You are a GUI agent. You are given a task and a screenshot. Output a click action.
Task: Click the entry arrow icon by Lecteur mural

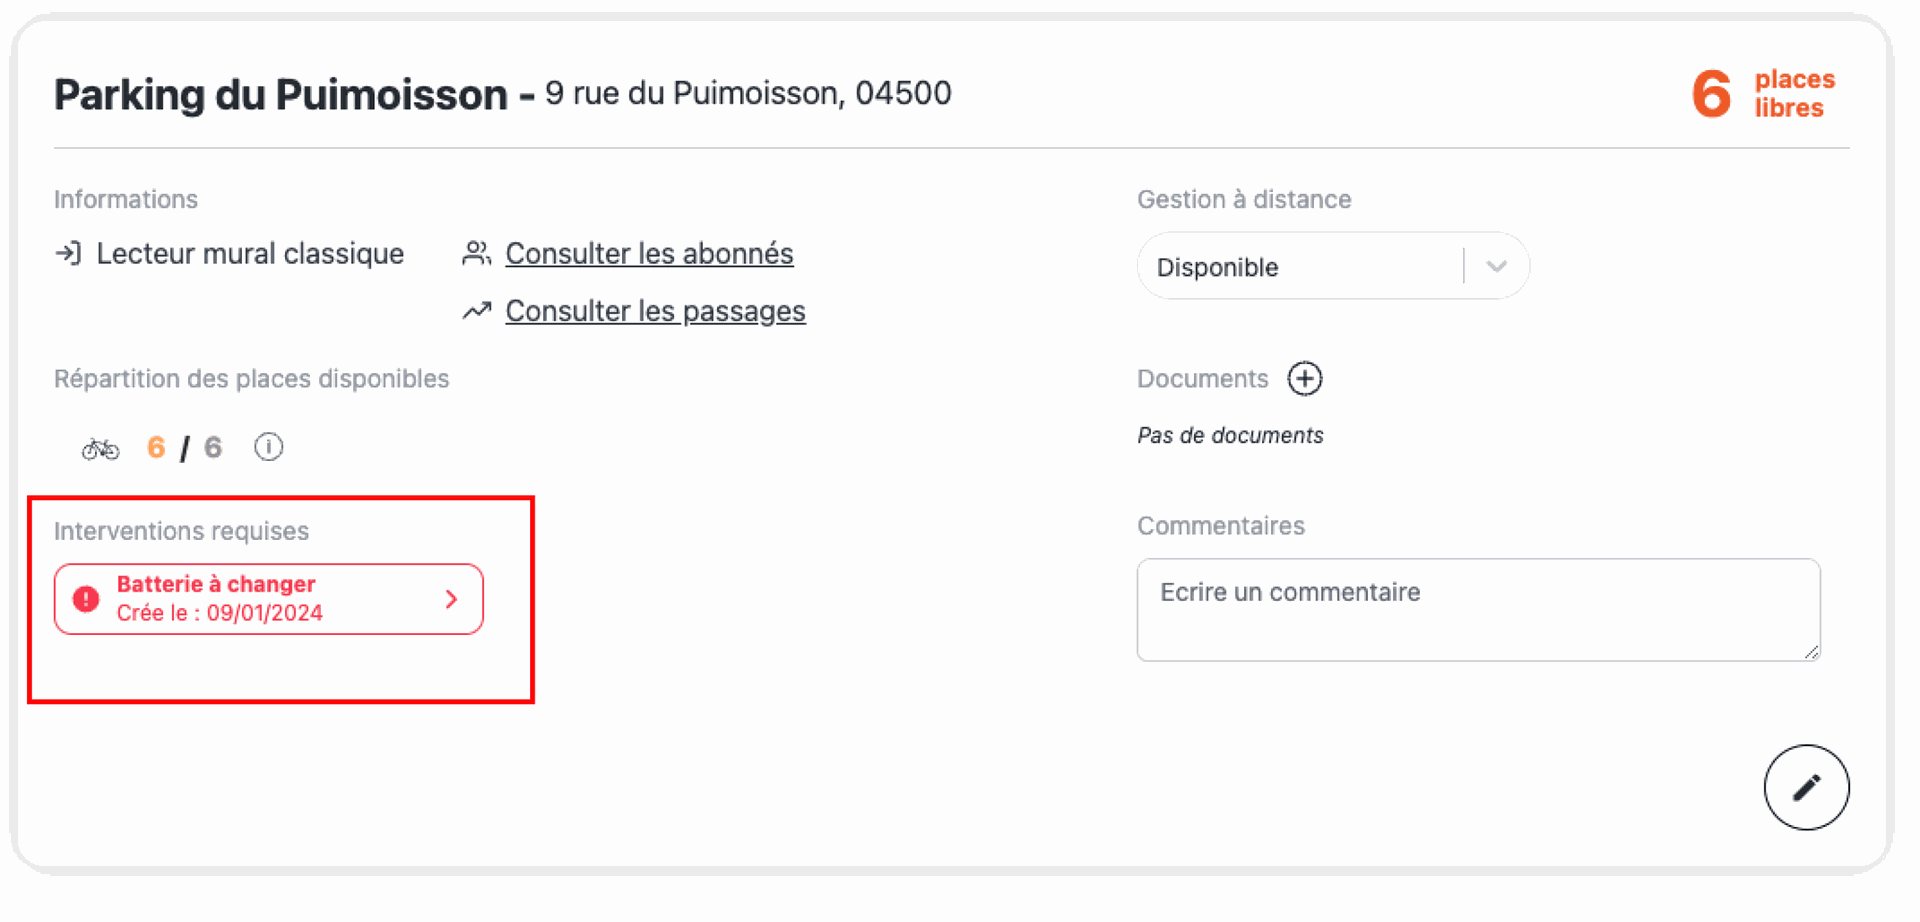(68, 253)
